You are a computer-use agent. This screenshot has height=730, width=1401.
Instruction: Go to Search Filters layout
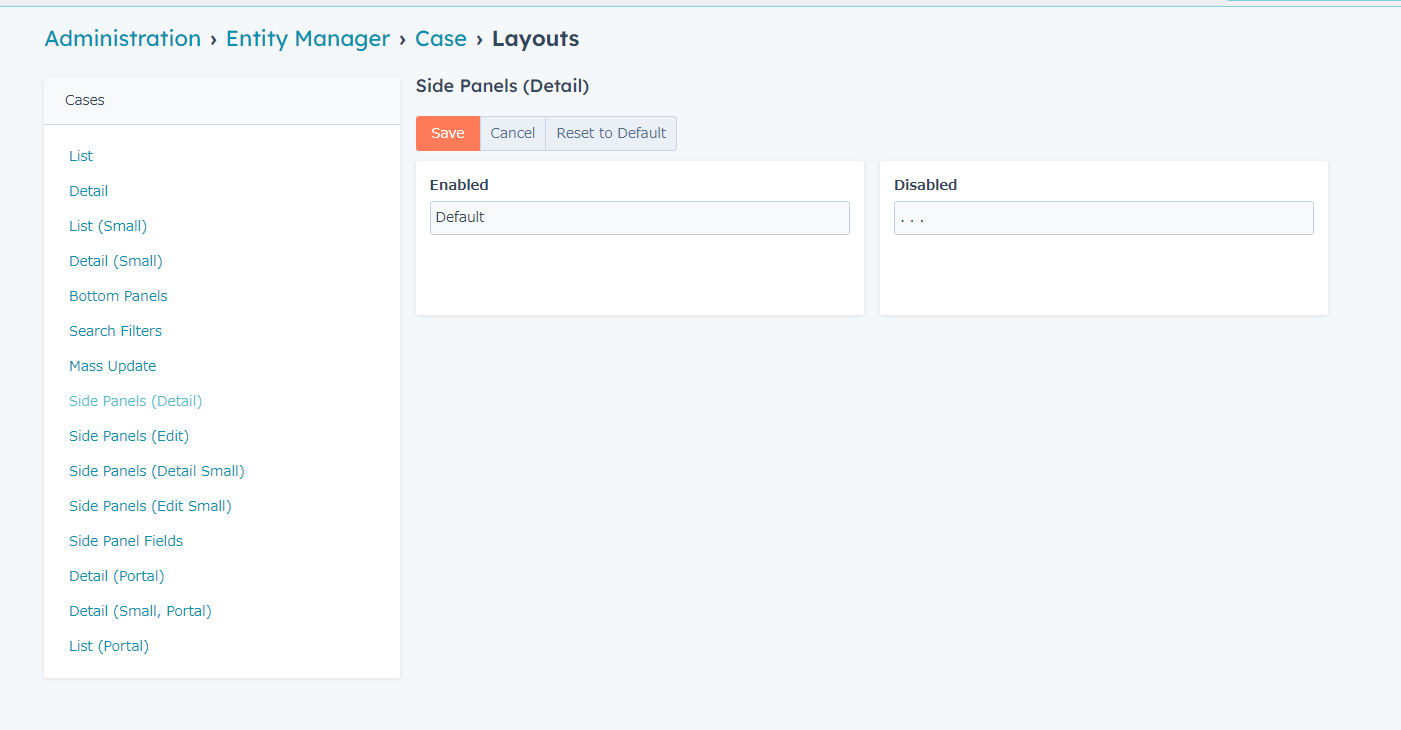click(x=115, y=331)
